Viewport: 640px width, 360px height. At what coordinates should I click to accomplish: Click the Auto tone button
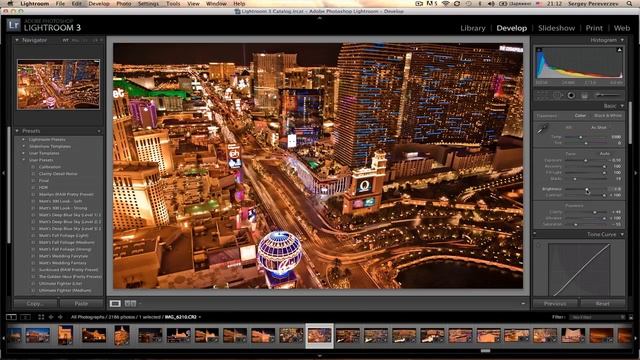tap(604, 153)
